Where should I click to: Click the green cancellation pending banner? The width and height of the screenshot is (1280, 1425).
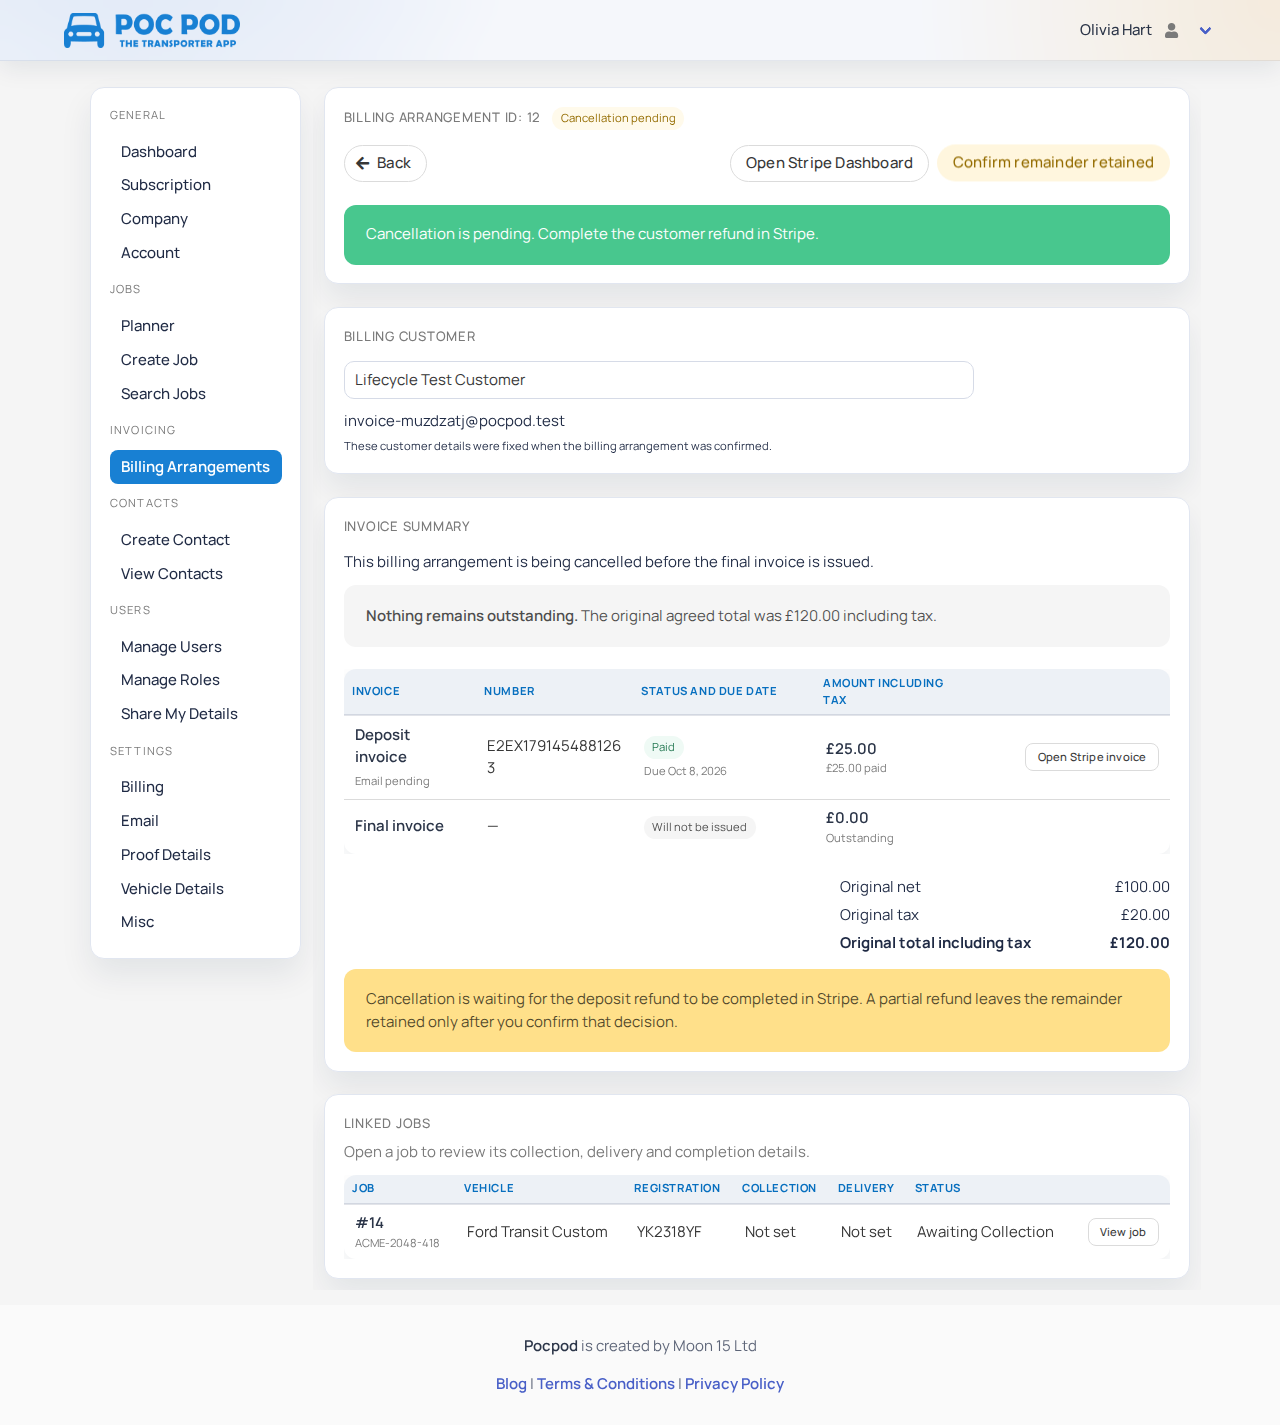coord(757,235)
